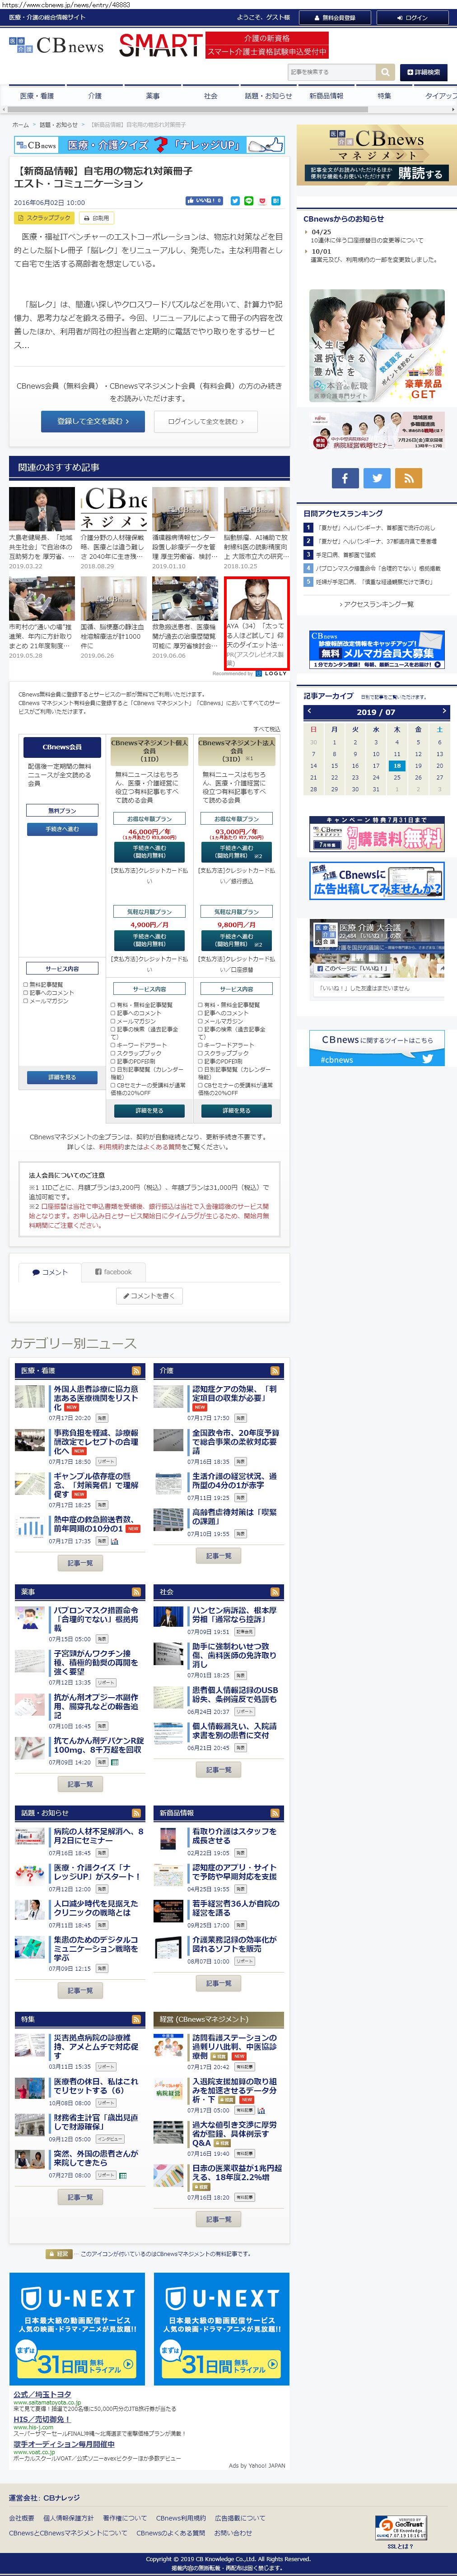This screenshot has height=2576, width=457.
Task: Click the search magnifier button
Action: pos(385,72)
